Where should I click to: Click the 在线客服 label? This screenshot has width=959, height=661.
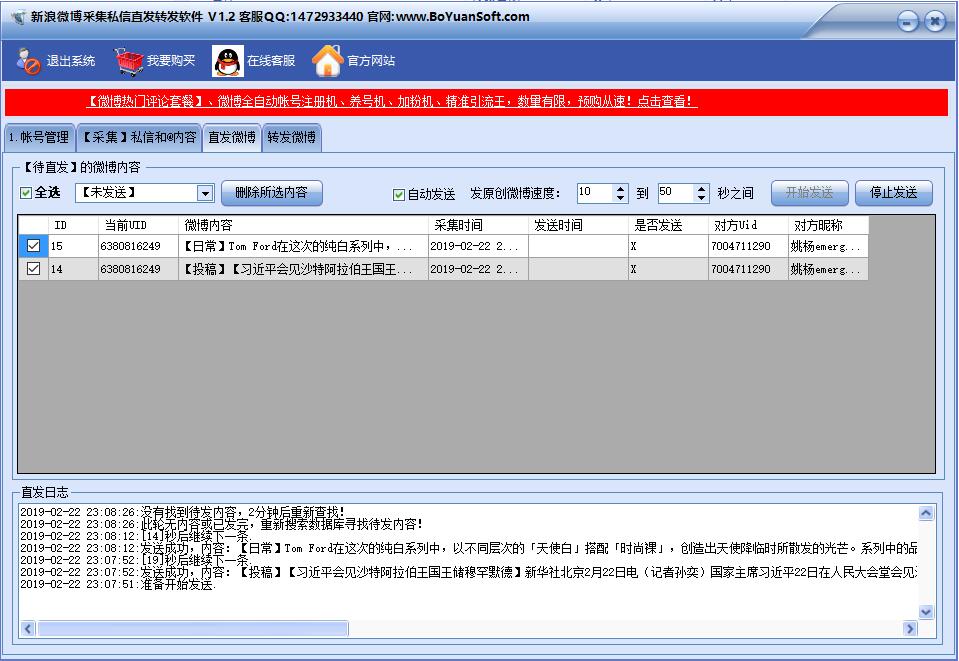[x=271, y=61]
